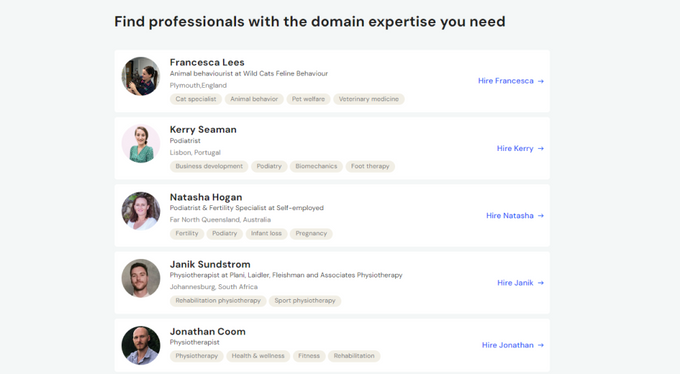The image size is (680, 374).
Task: Click the Biomechanics tag
Action: [x=316, y=167]
